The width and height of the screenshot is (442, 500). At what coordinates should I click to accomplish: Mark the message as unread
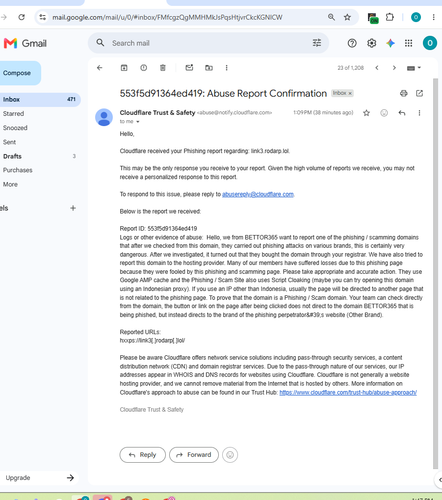[189, 68]
